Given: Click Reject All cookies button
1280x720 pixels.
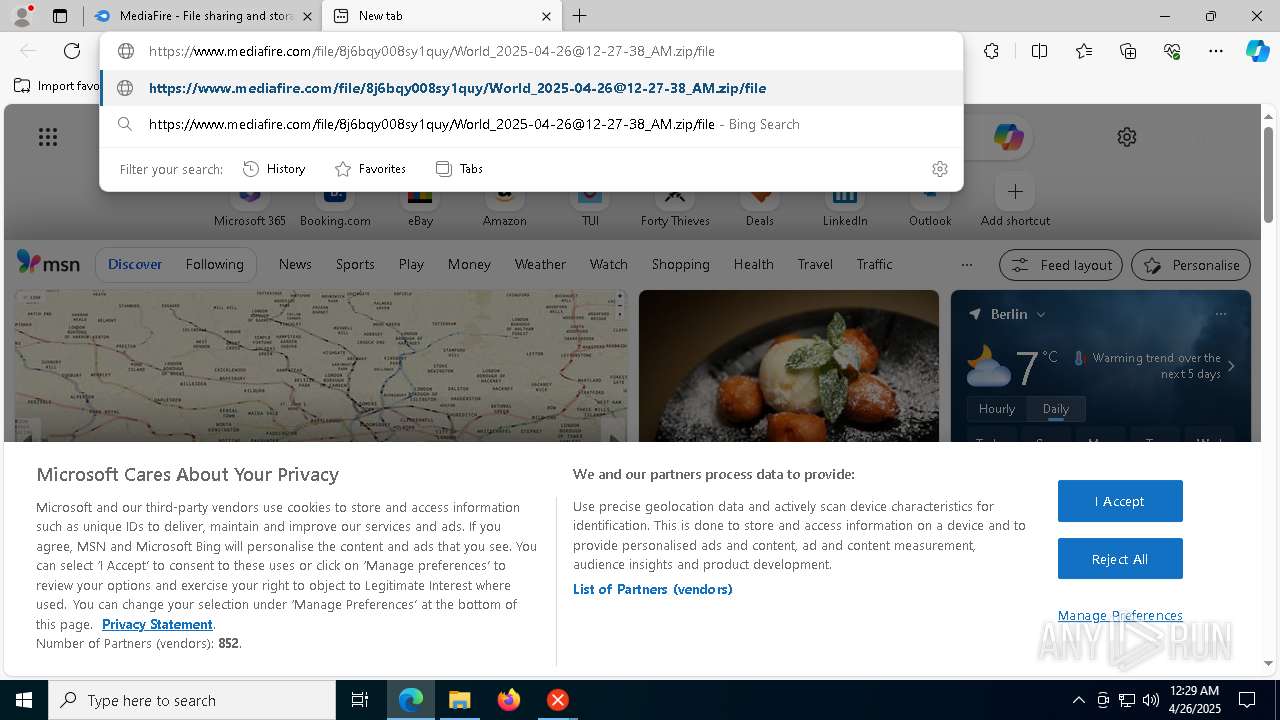Looking at the screenshot, I should coord(1120,559).
